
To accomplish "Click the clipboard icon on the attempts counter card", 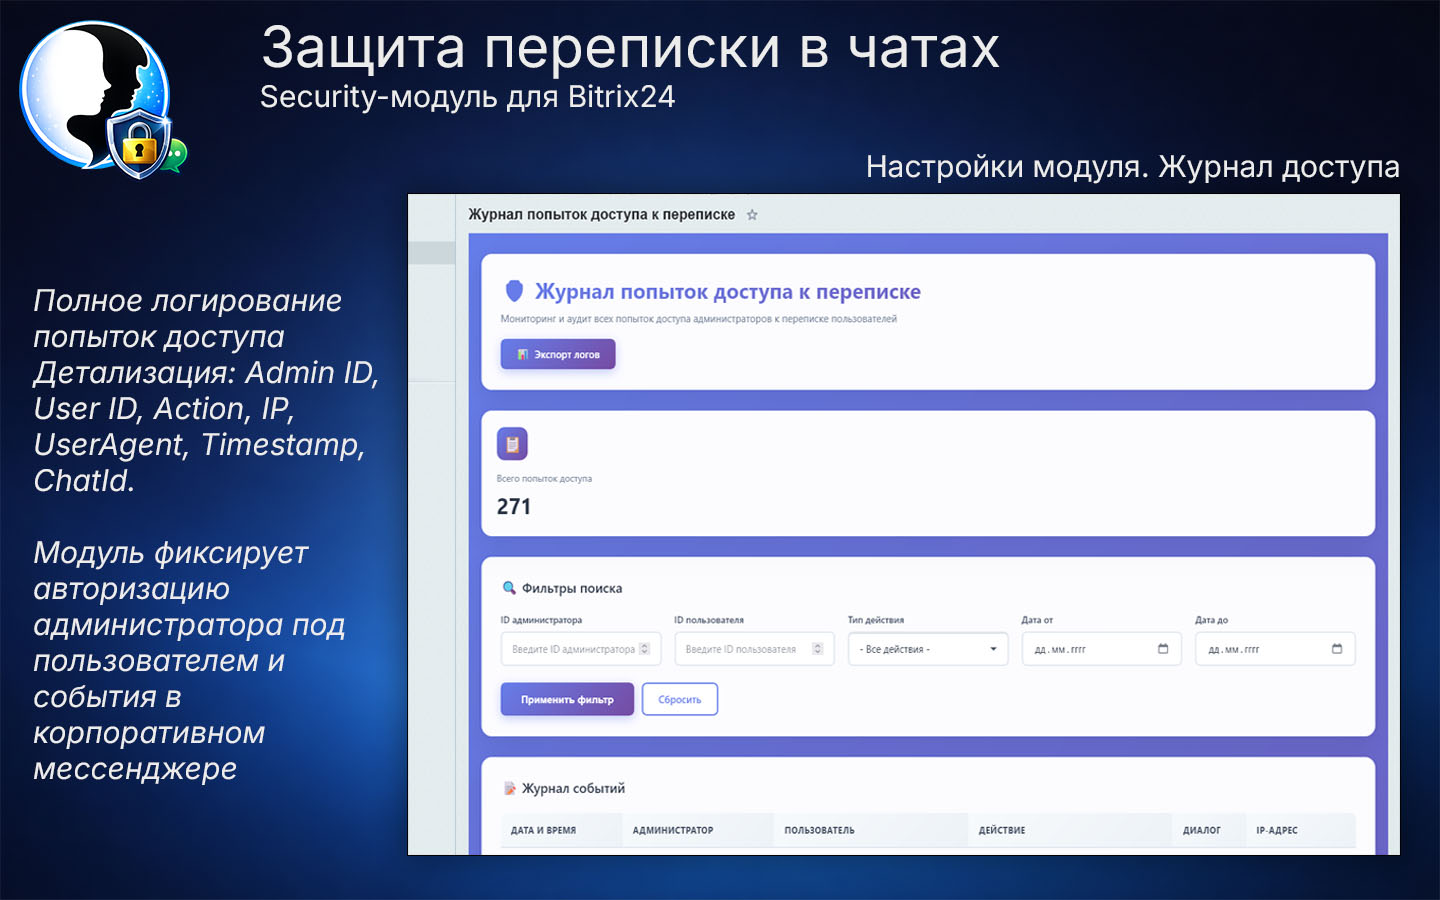I will [512, 443].
